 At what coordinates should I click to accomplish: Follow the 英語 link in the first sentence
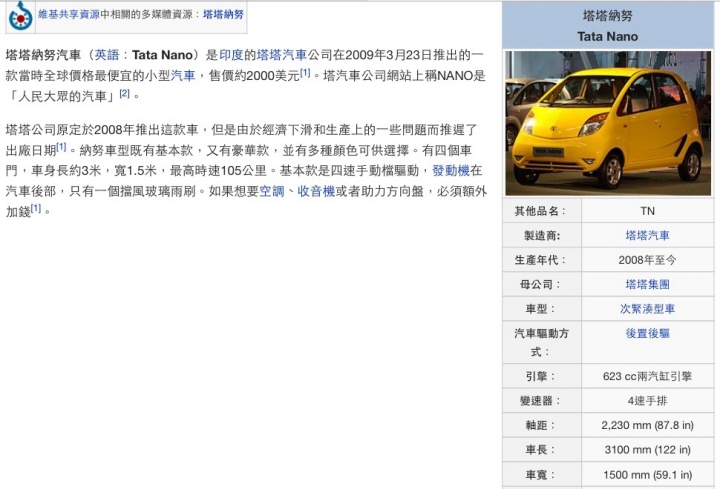coord(106,55)
